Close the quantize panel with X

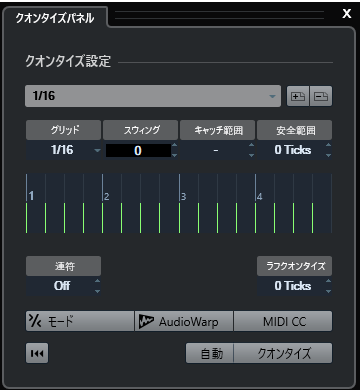coord(347,14)
